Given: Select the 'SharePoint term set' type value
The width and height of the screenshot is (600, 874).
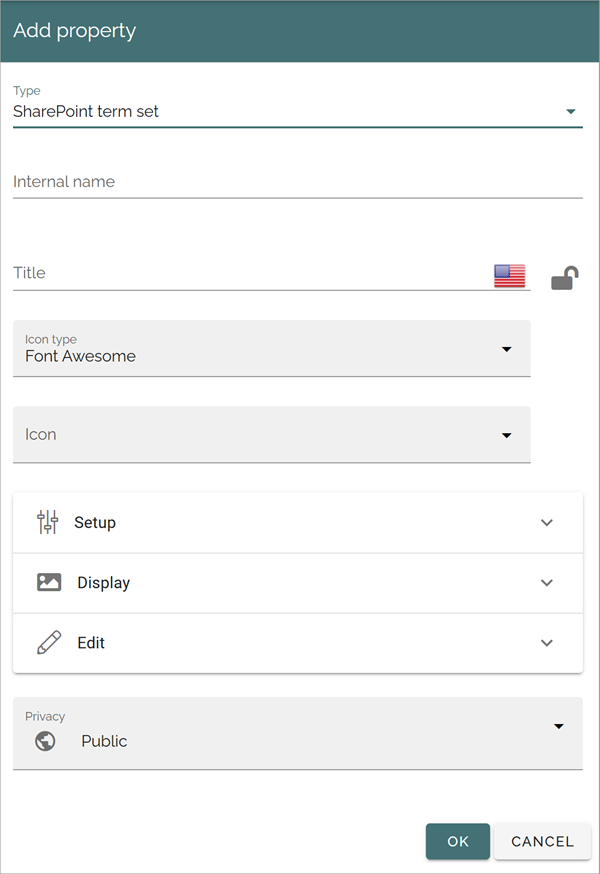Looking at the screenshot, I should coord(86,111).
